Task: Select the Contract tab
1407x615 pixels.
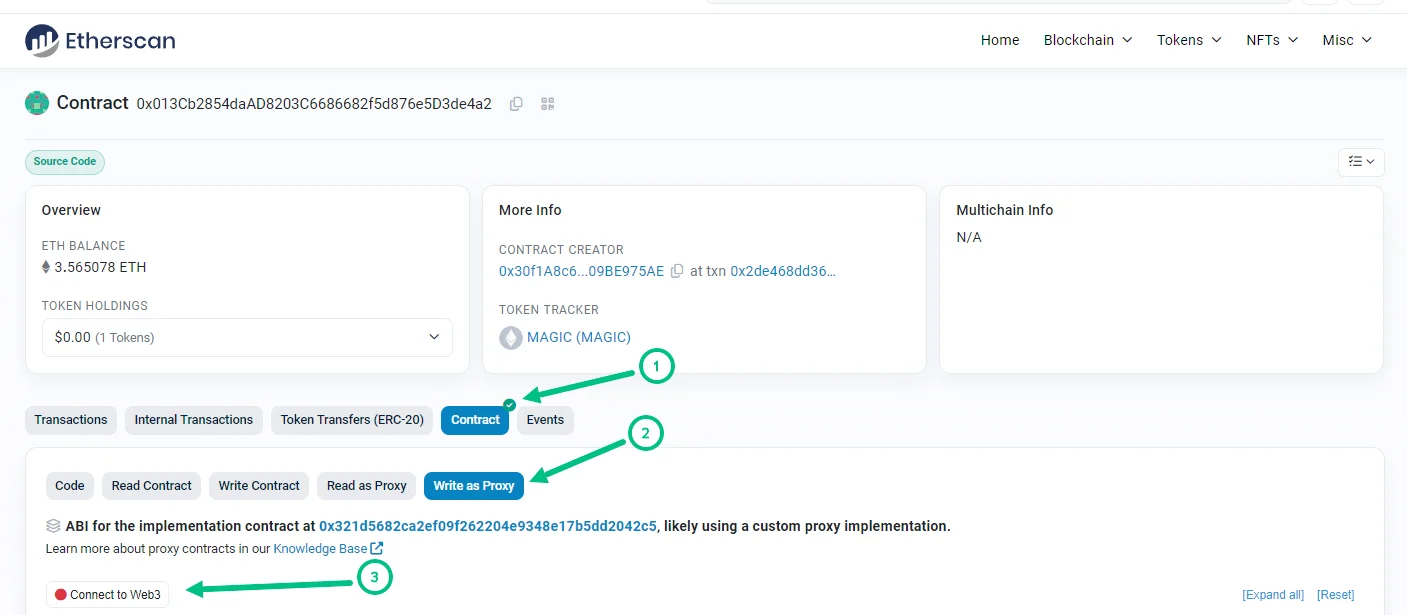Action: (x=475, y=420)
